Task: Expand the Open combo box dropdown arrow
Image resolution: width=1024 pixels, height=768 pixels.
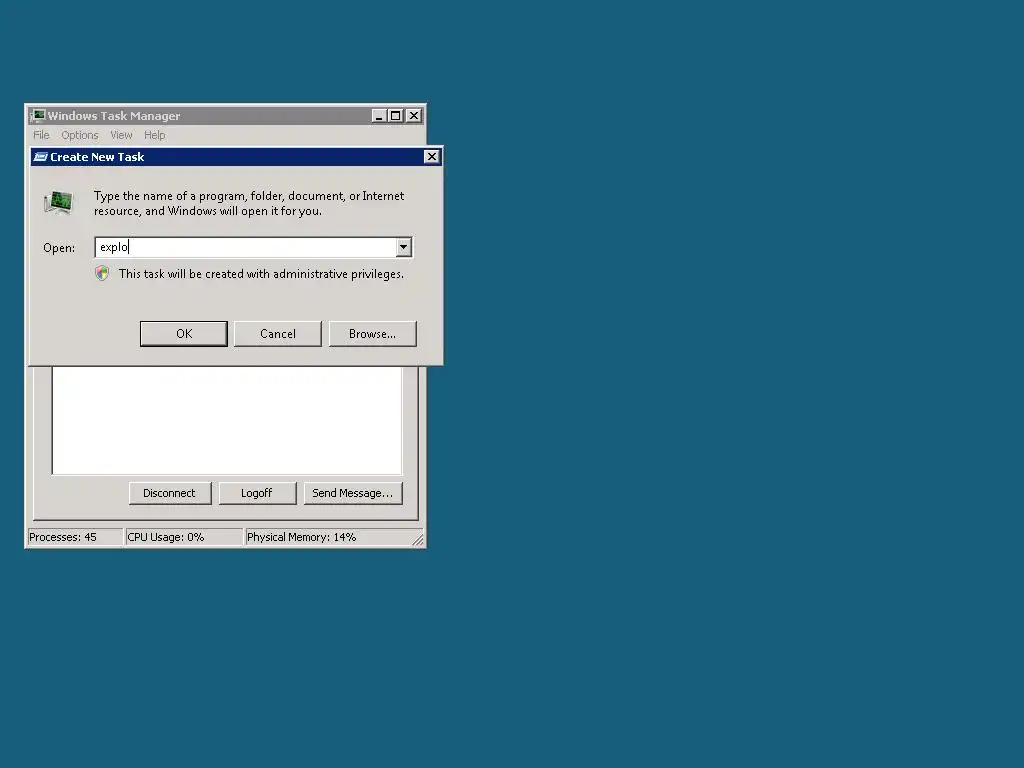Action: coord(404,247)
